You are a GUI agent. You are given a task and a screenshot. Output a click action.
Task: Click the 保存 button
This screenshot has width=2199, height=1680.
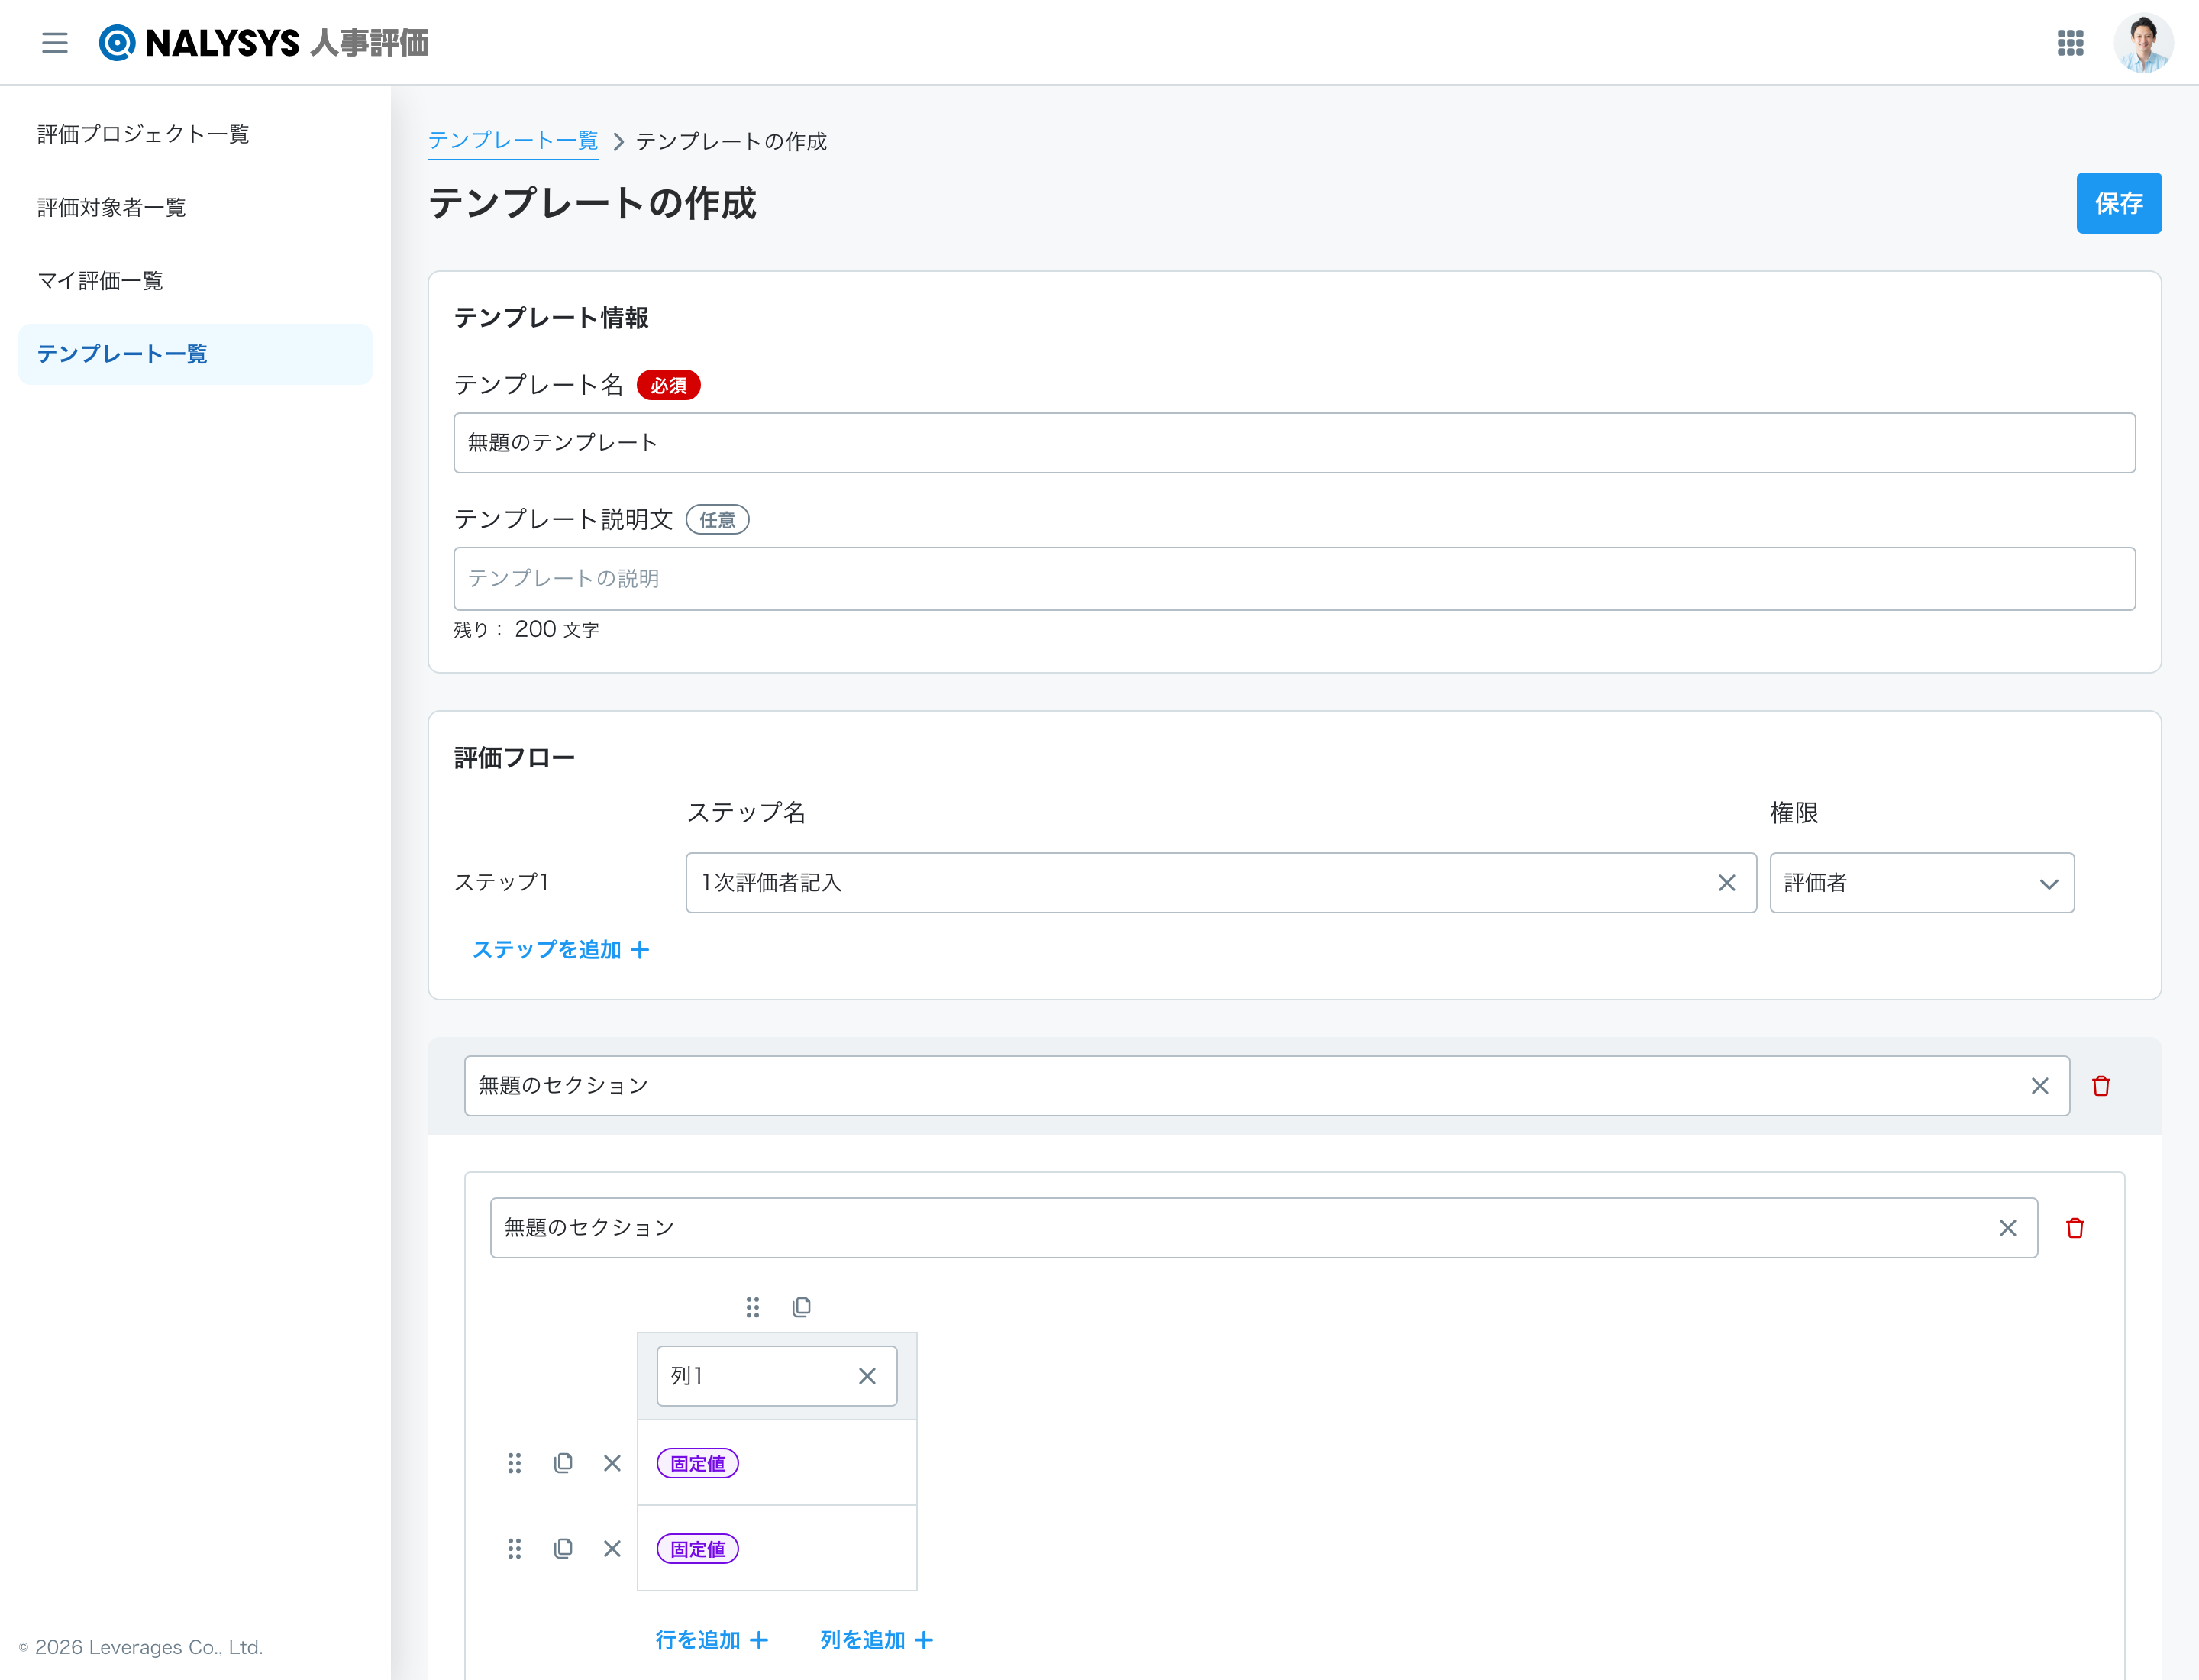coord(2118,203)
